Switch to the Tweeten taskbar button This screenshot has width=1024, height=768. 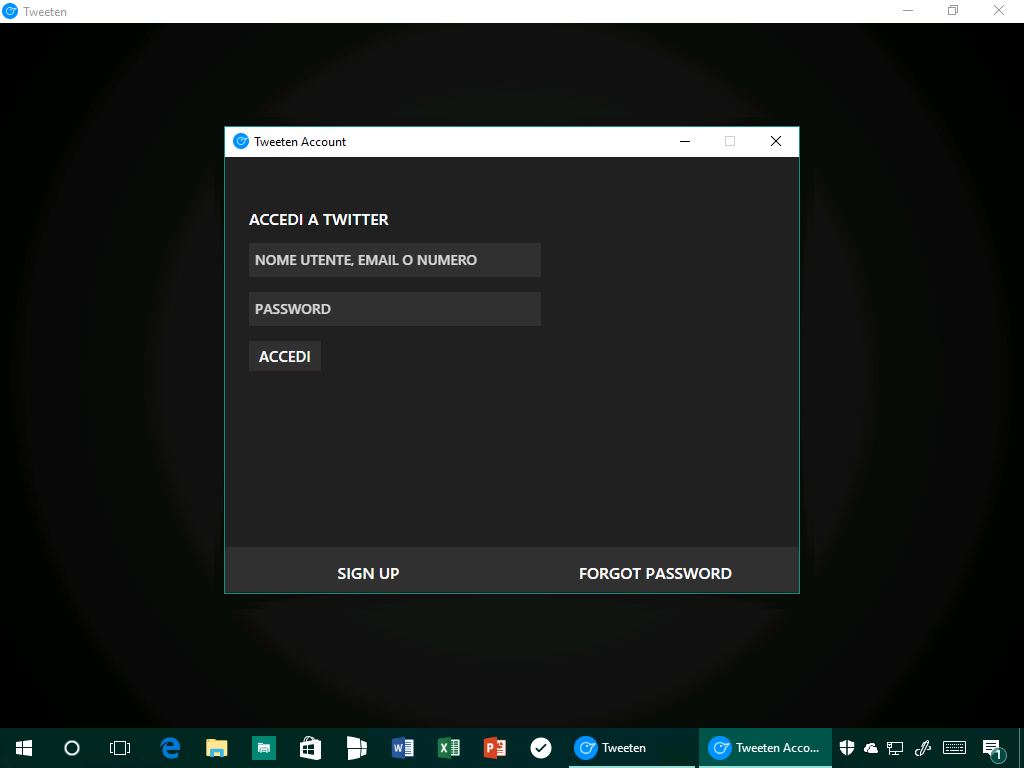tap(632, 748)
